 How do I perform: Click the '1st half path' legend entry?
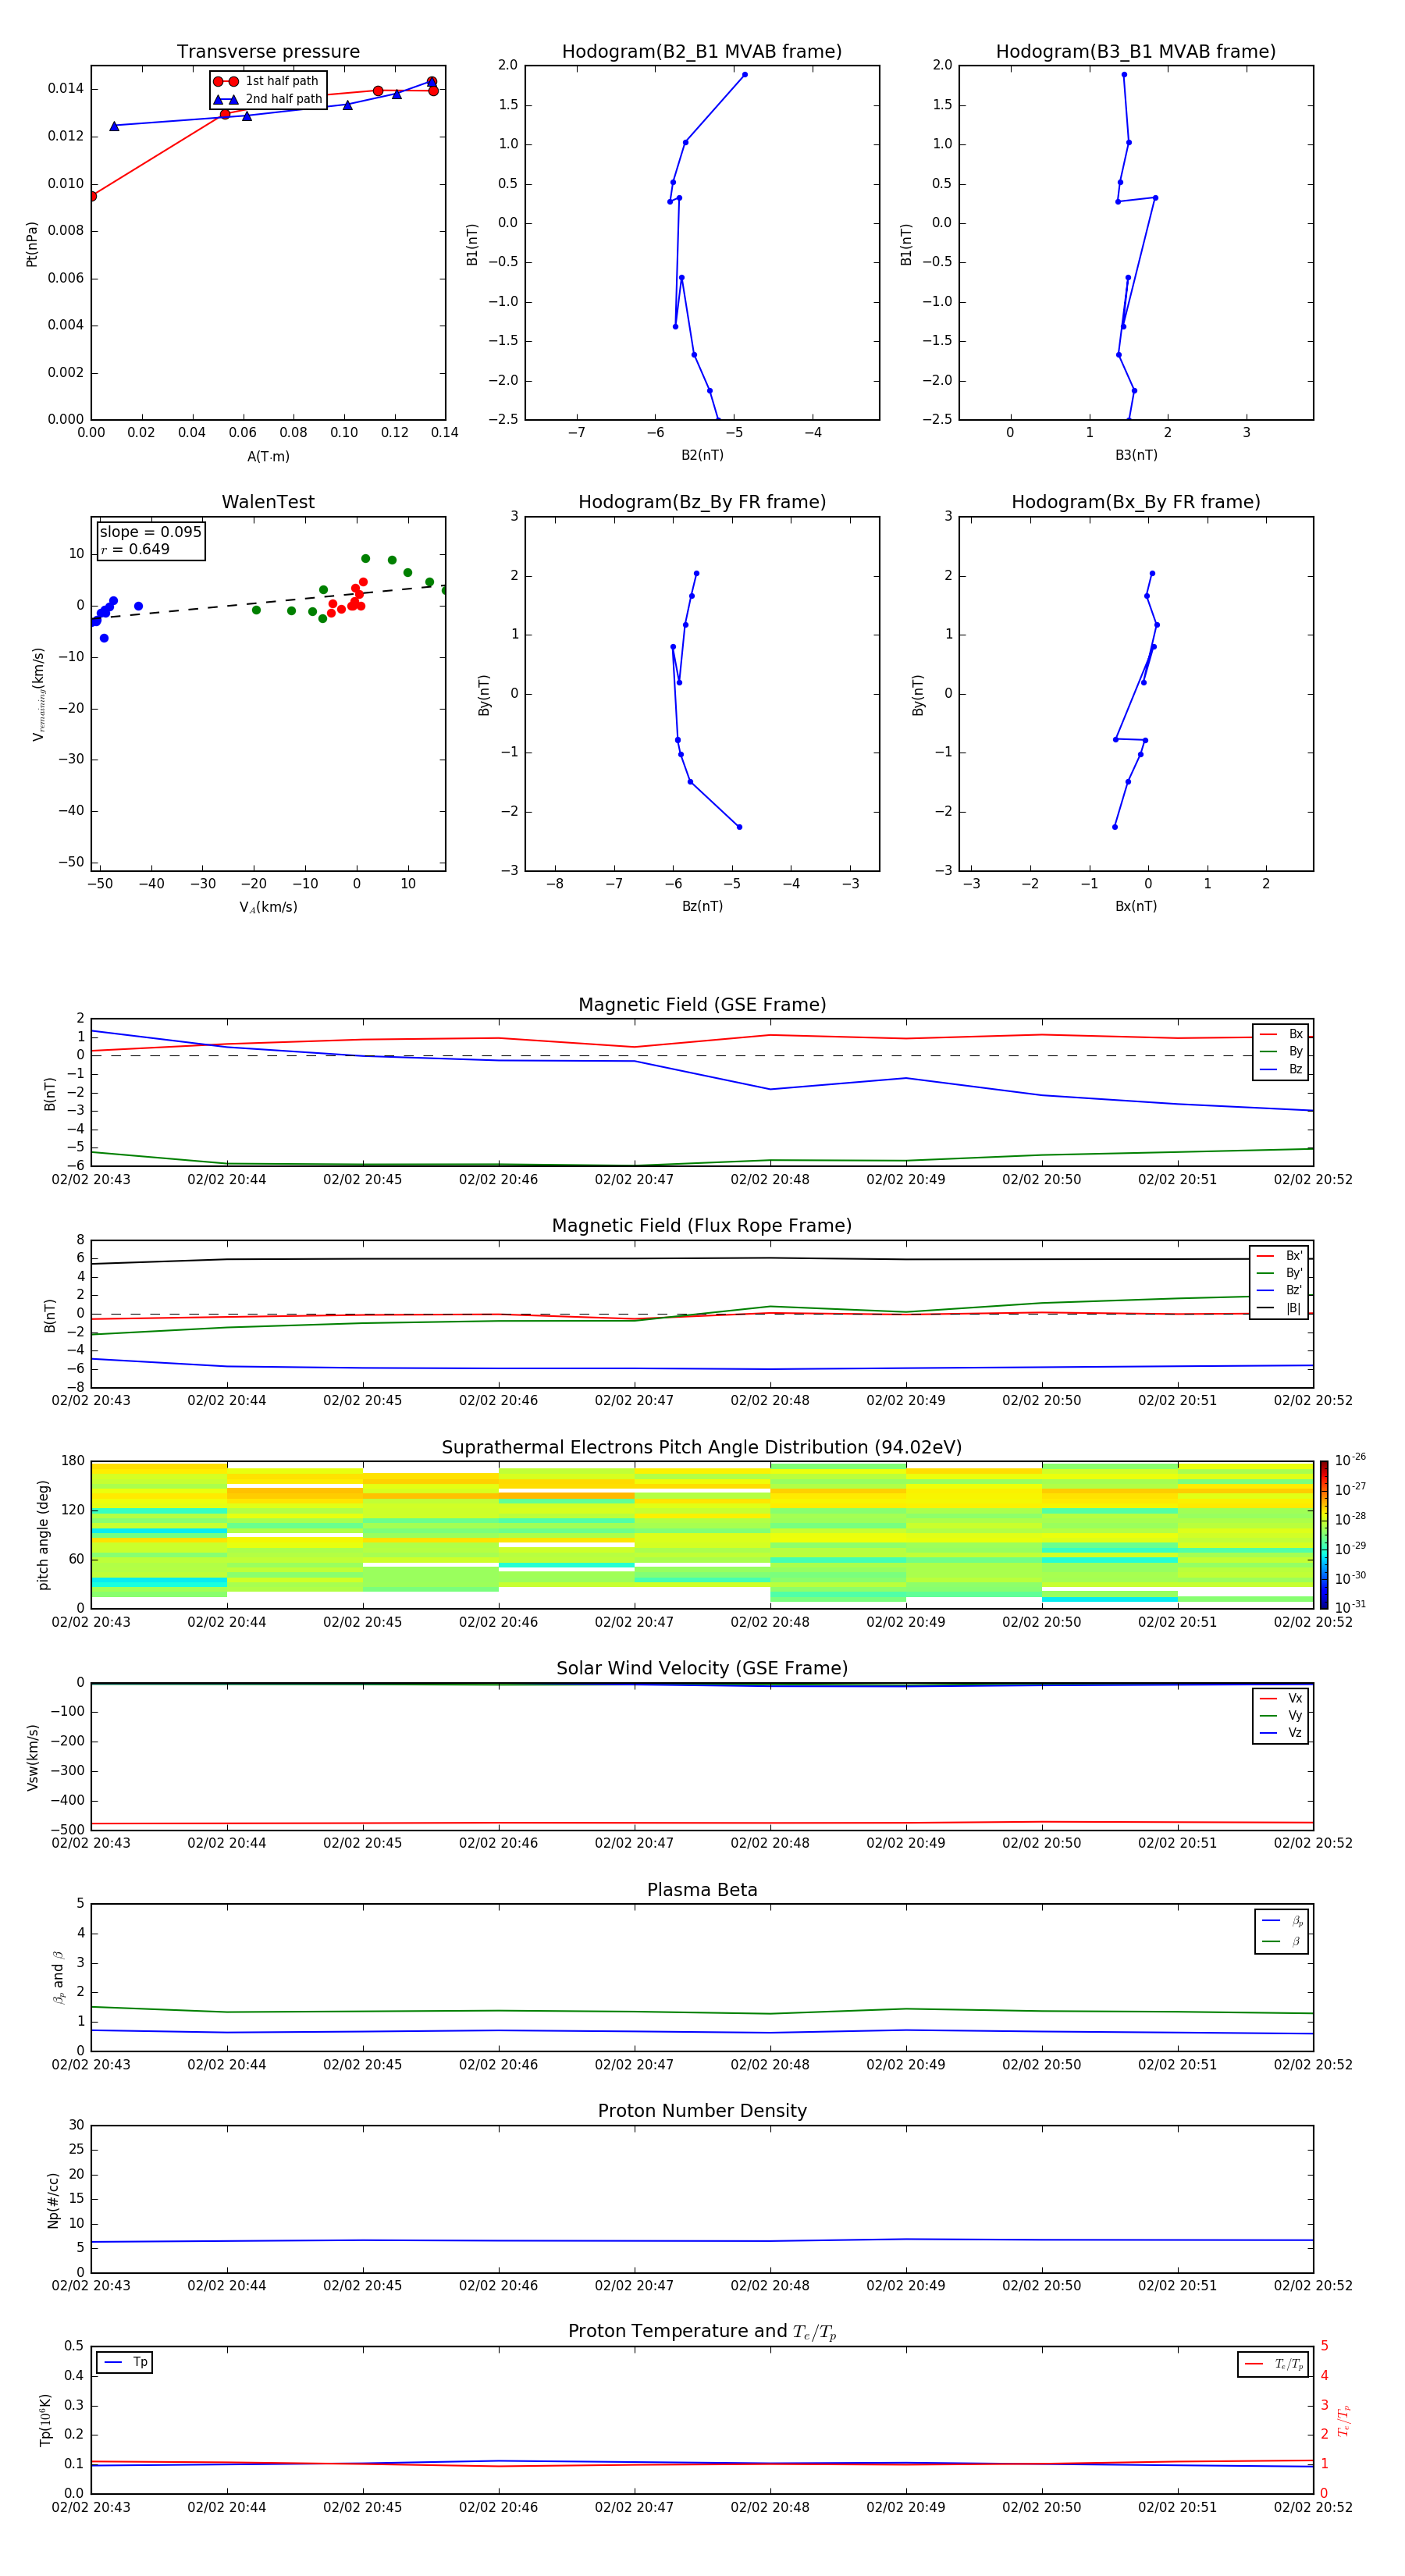(266, 81)
